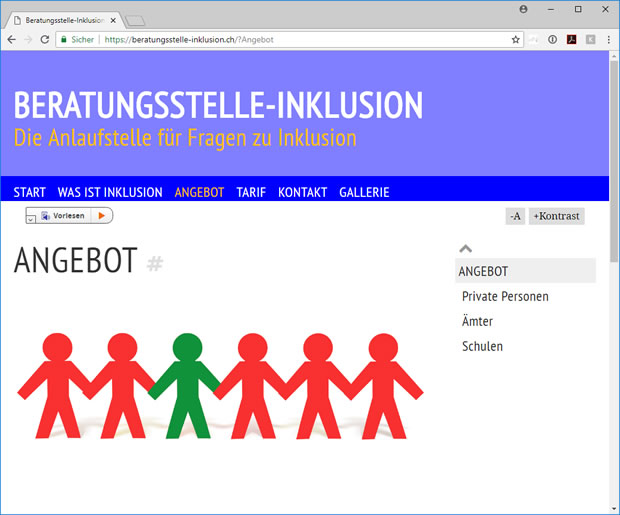Click the green lock Sicher security indicator
This screenshot has height=515, width=620.
coord(77,39)
